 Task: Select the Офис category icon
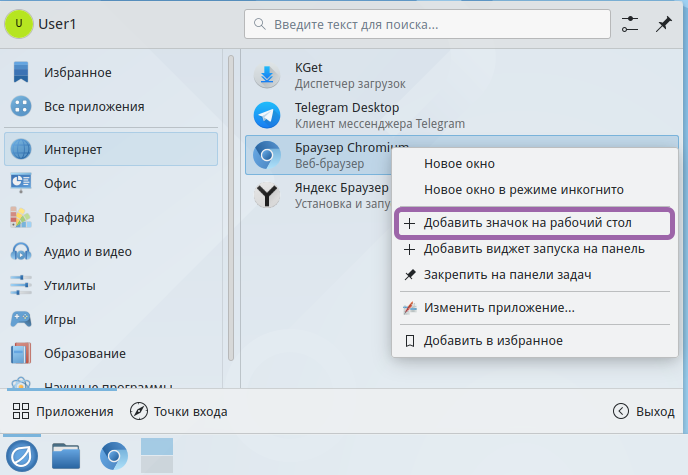(x=21, y=183)
